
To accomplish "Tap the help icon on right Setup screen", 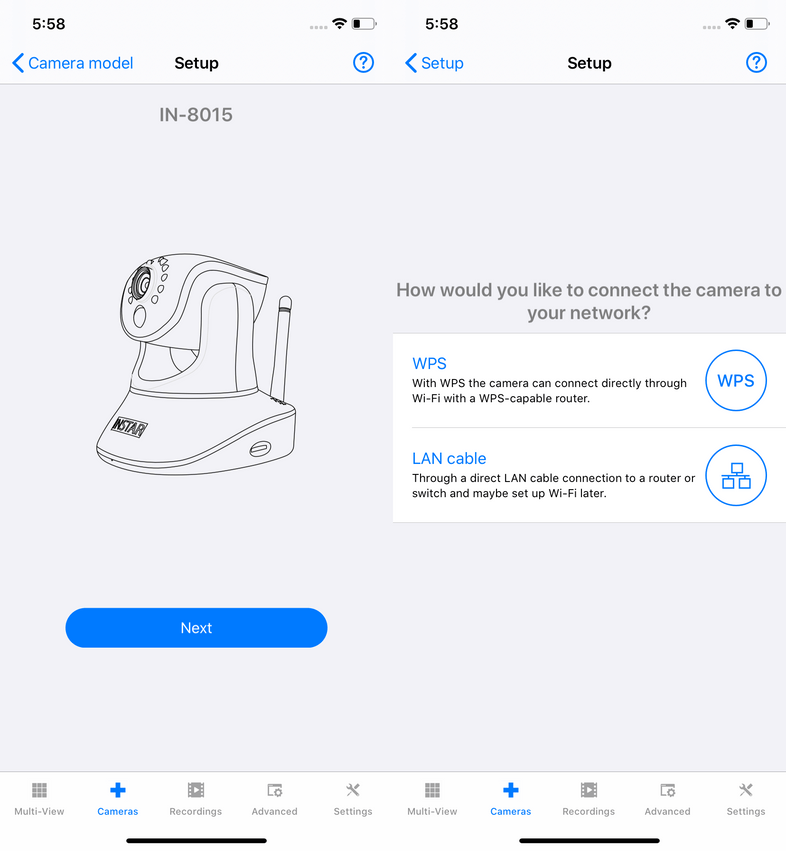I will click(x=756, y=63).
